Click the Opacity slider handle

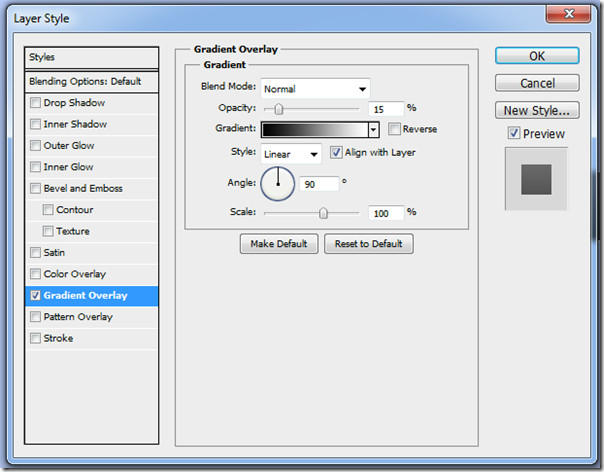coord(279,109)
